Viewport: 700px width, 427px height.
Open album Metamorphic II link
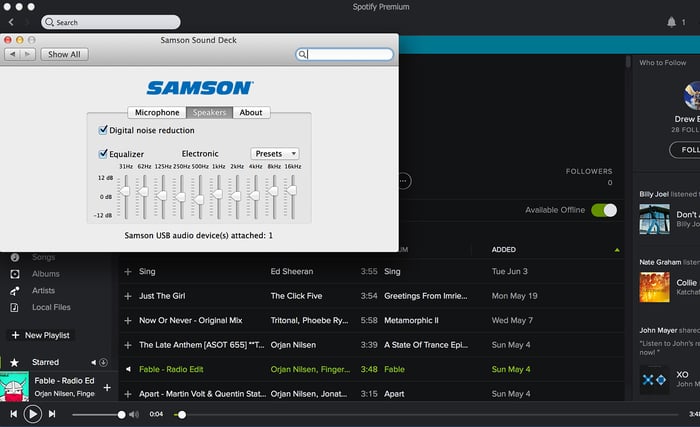pos(411,321)
